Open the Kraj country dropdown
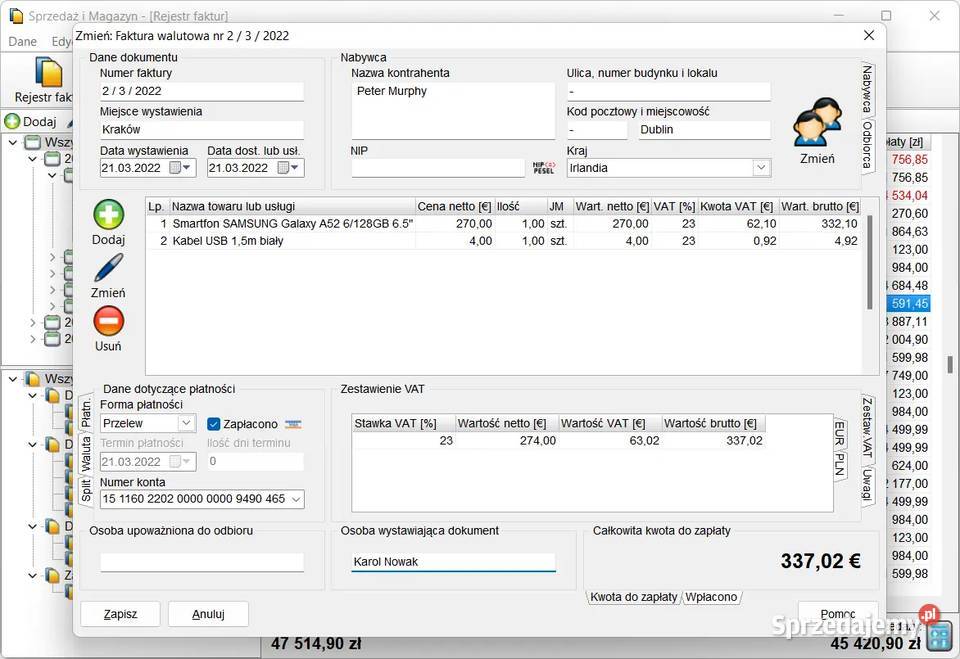 pyautogui.click(x=761, y=168)
